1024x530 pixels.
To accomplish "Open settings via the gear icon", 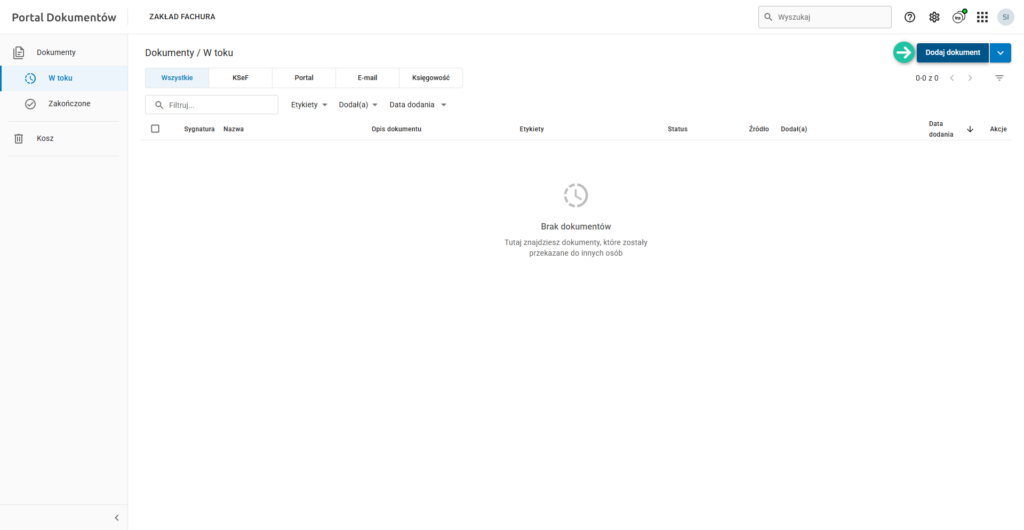I will [934, 17].
